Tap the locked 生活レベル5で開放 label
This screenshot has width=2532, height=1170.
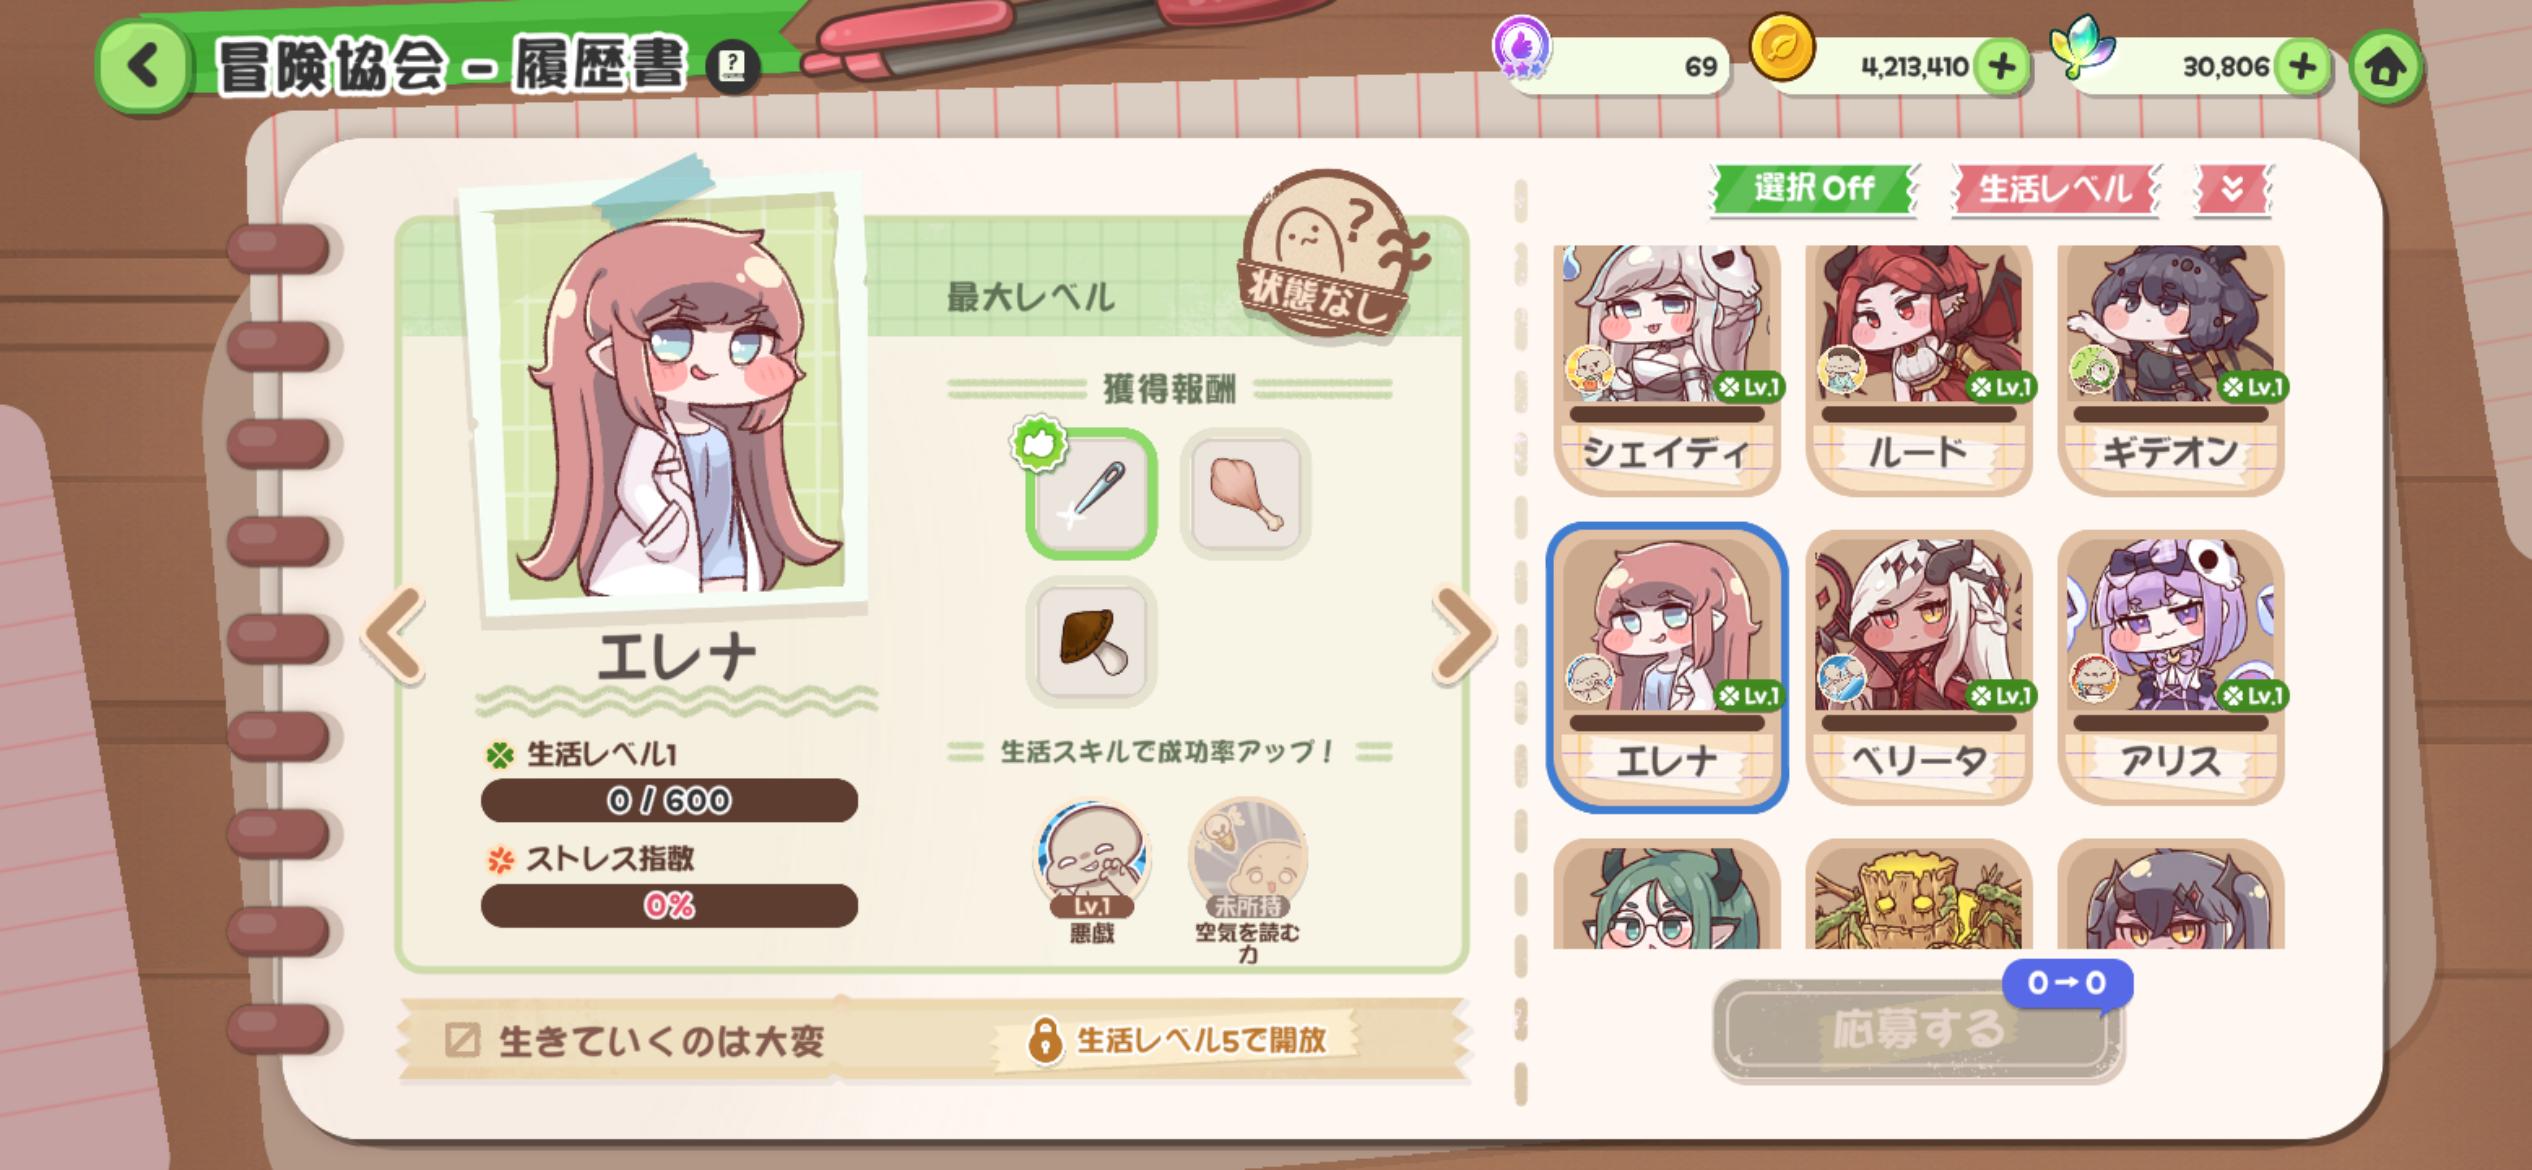(1177, 1040)
